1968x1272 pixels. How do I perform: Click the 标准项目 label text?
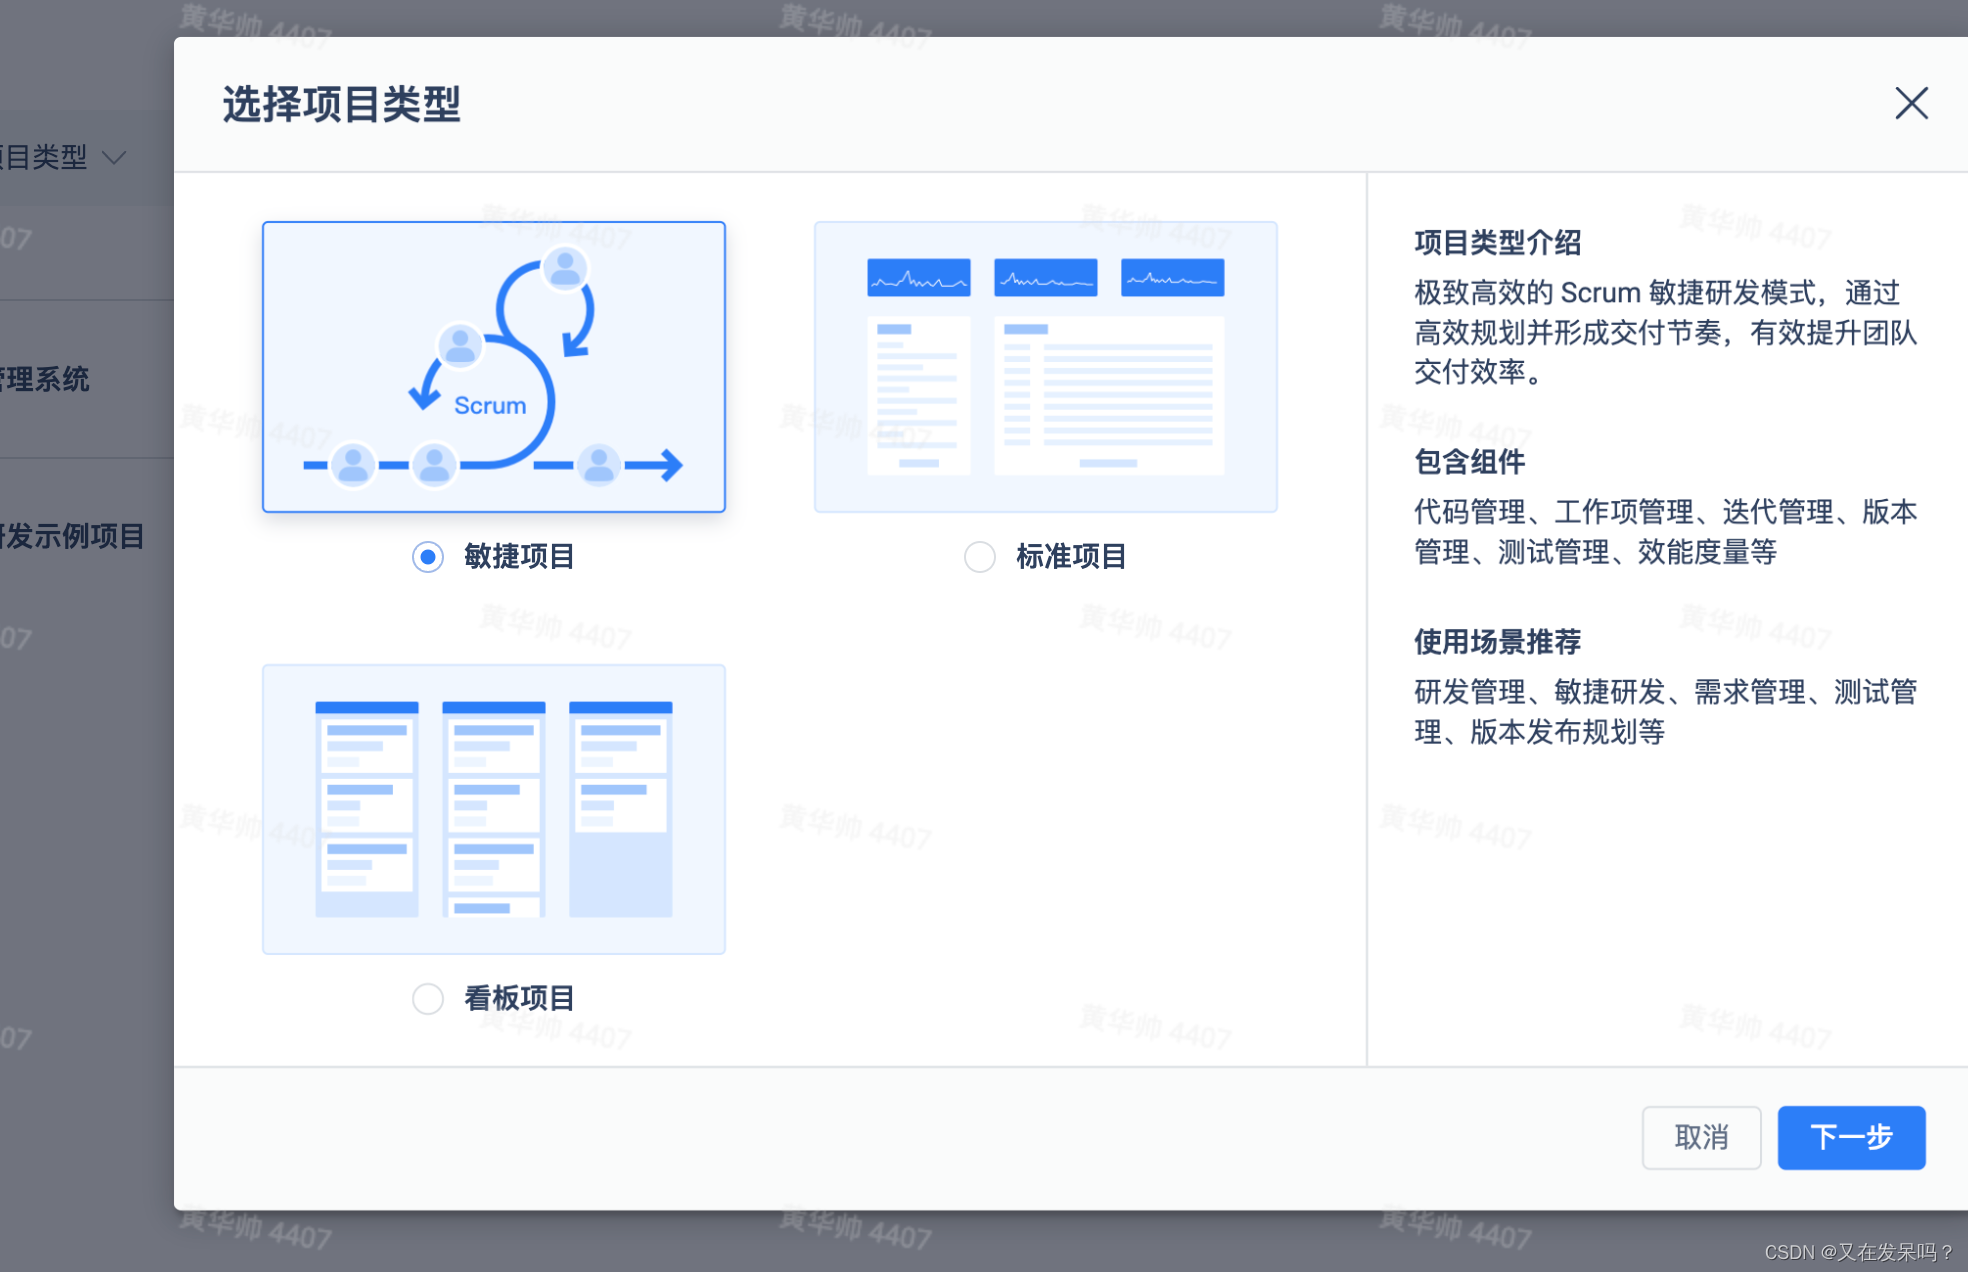click(1071, 557)
